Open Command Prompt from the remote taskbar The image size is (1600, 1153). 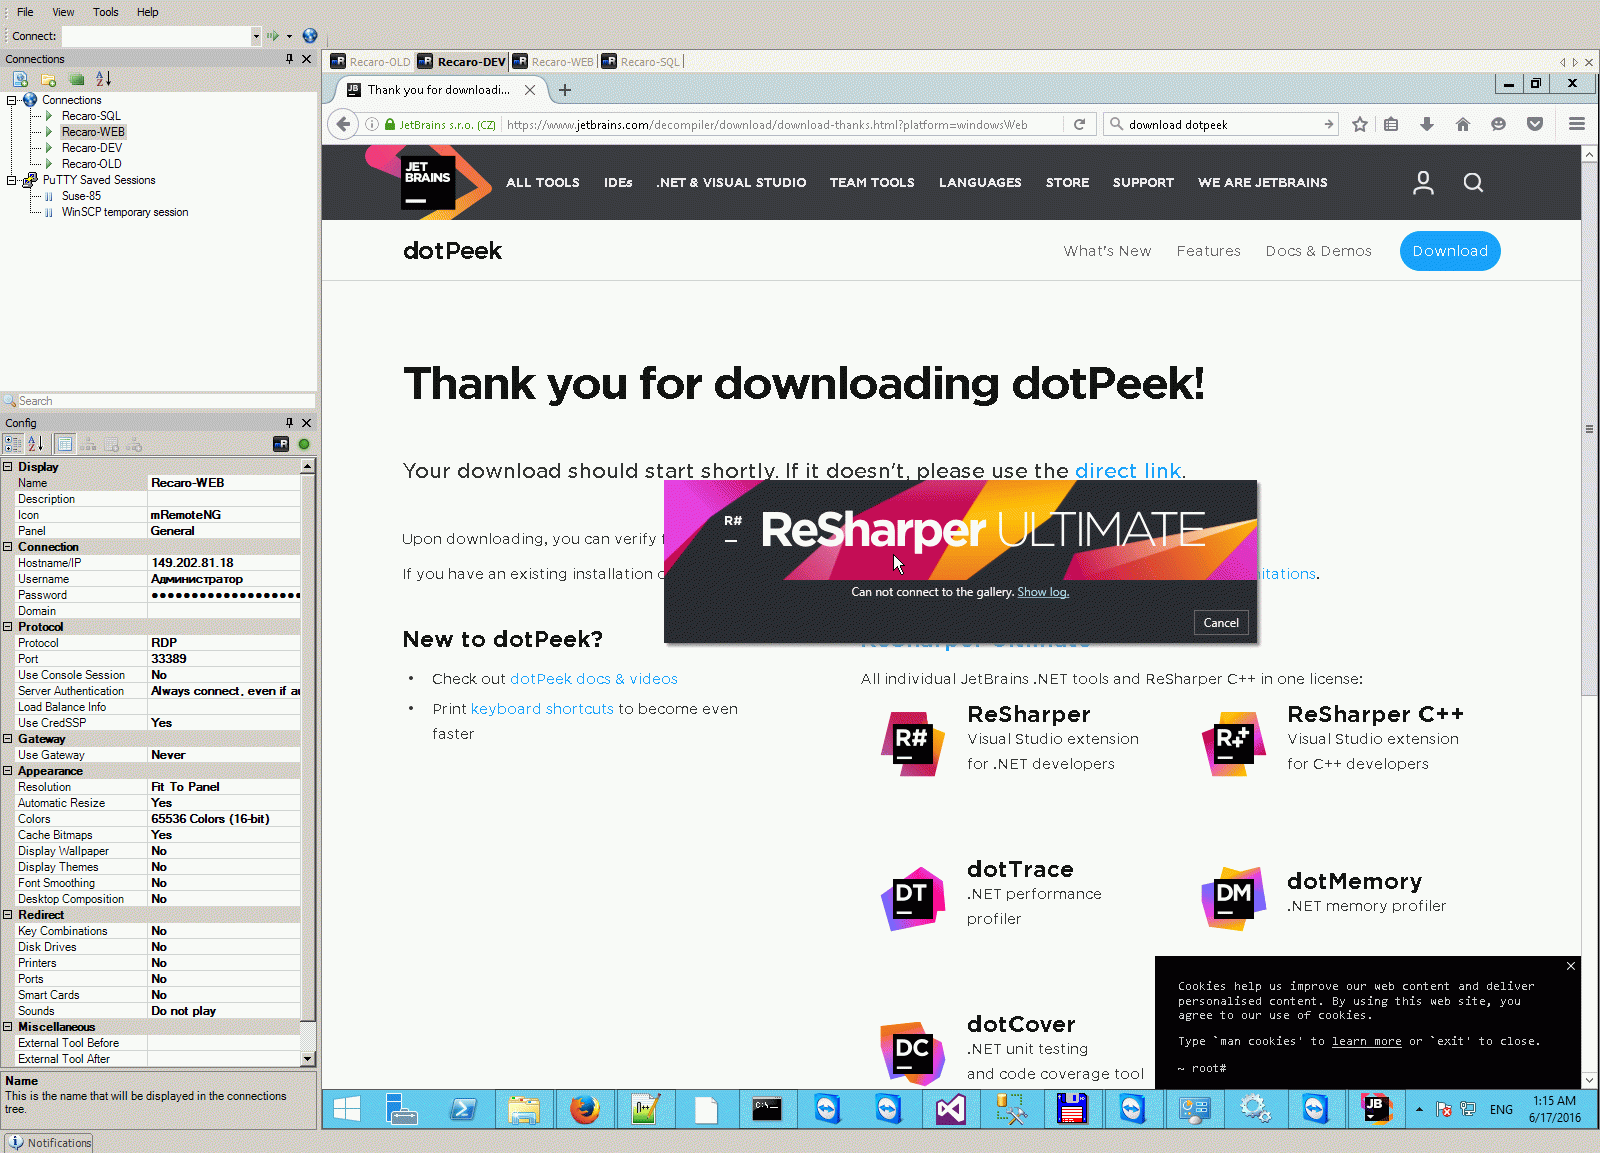767,1109
